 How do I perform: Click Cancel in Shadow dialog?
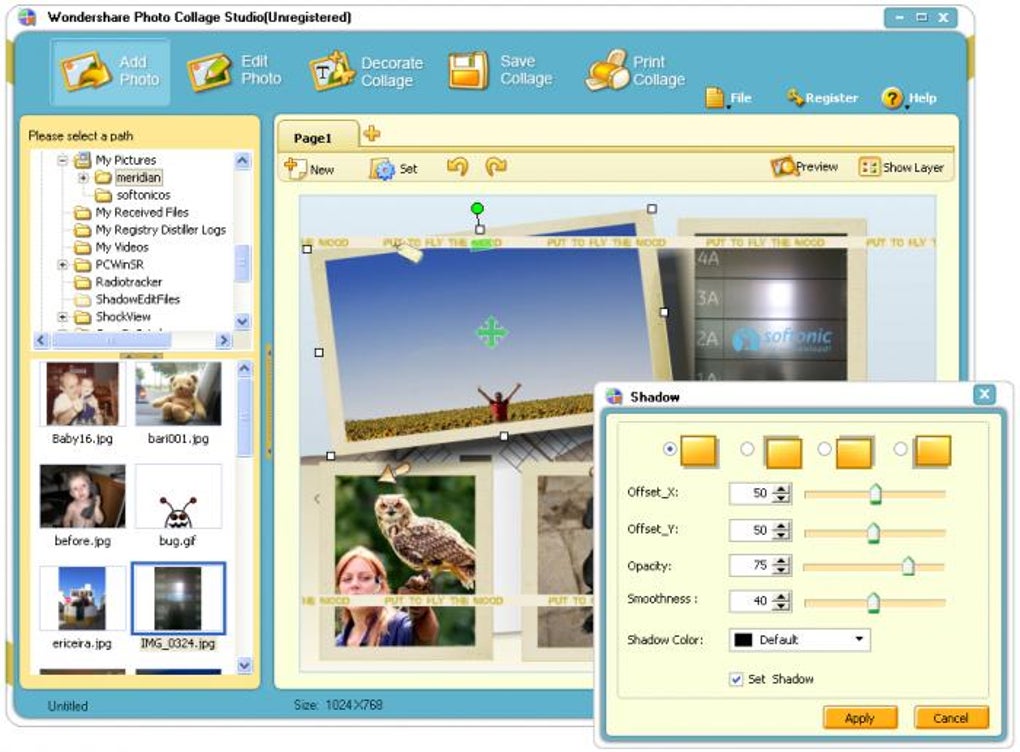[951, 718]
